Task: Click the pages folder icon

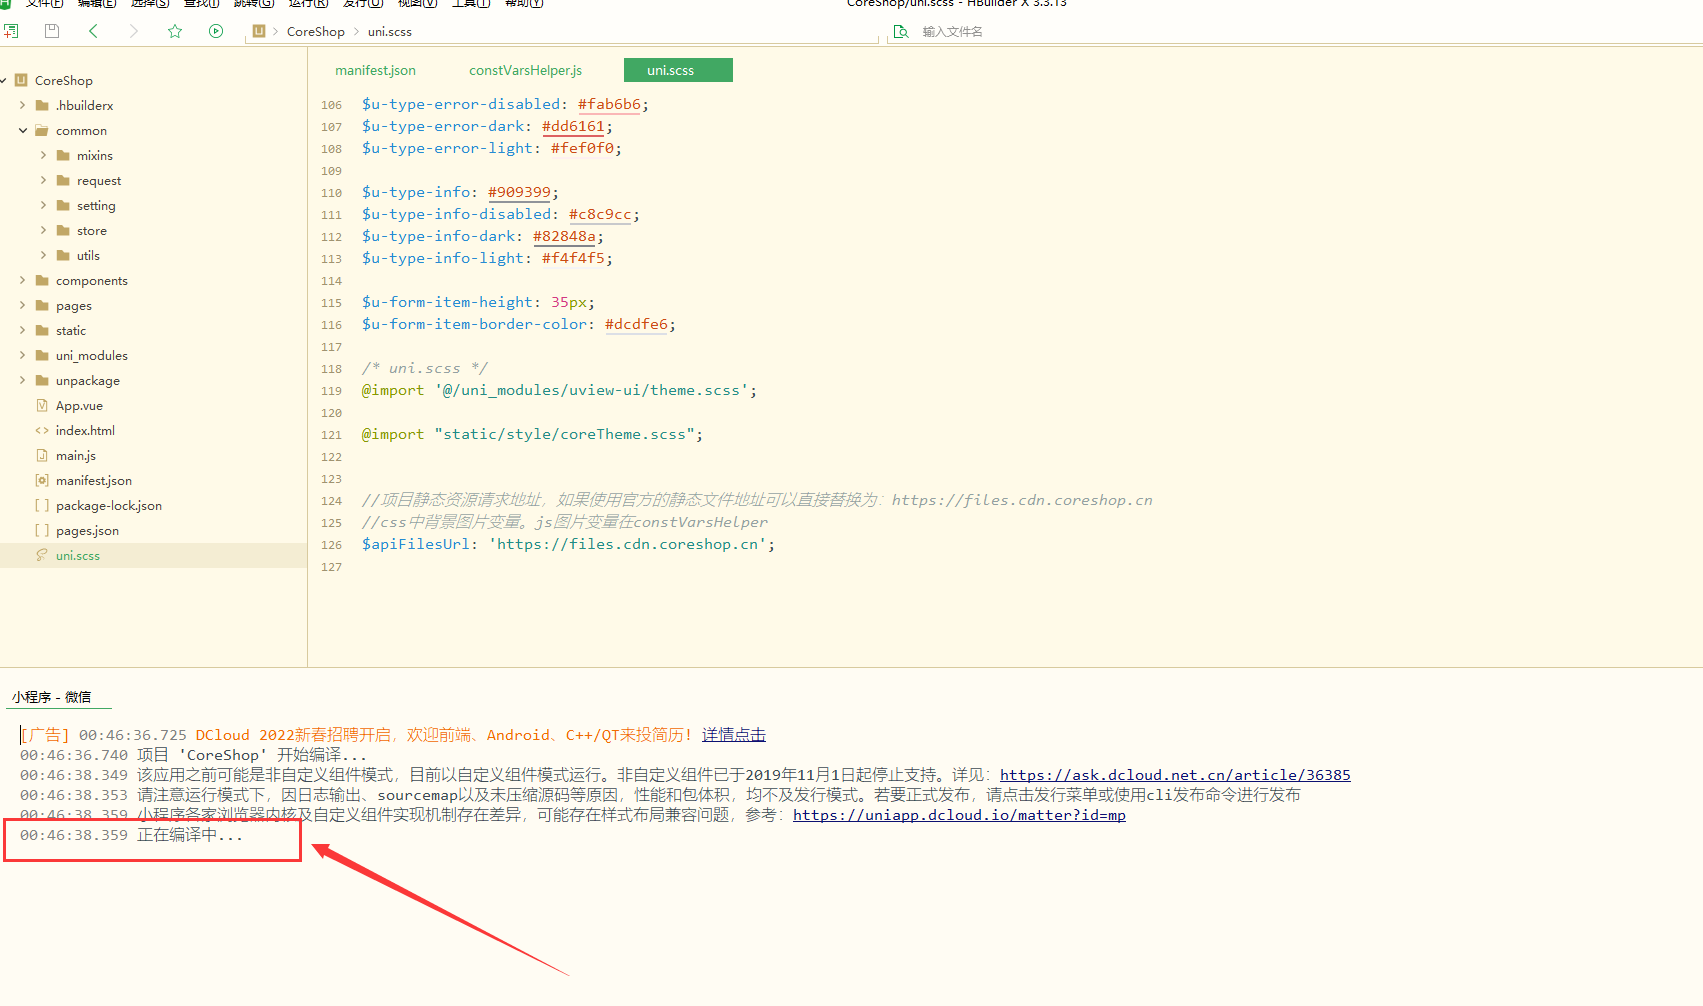Action: pyautogui.click(x=42, y=305)
